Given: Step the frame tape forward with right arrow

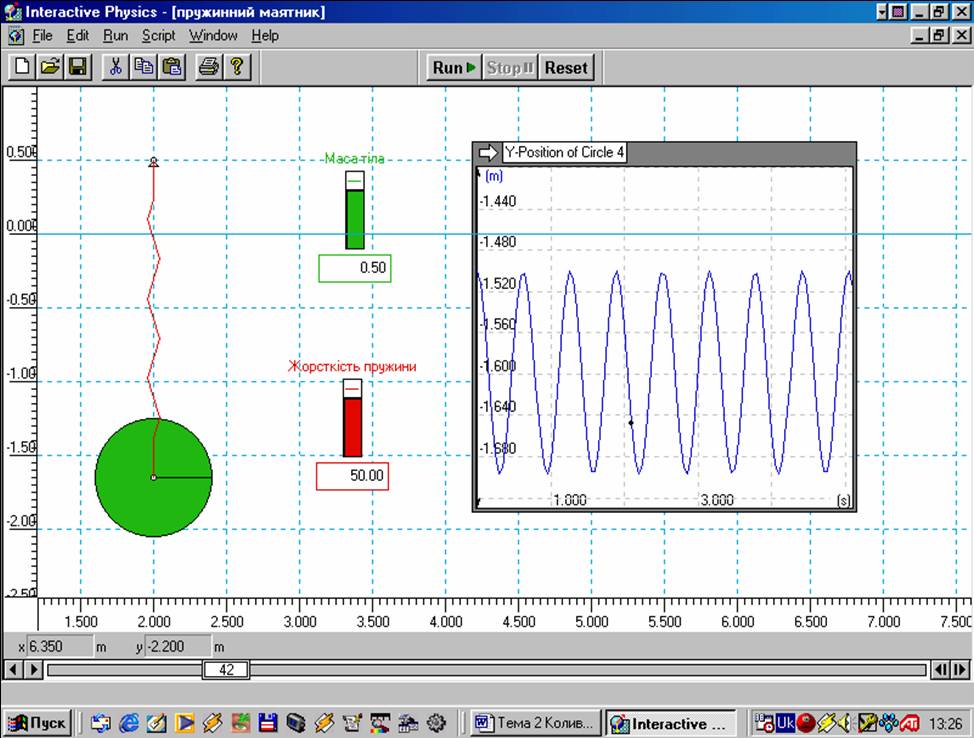Looking at the screenshot, I should click(x=34, y=670).
